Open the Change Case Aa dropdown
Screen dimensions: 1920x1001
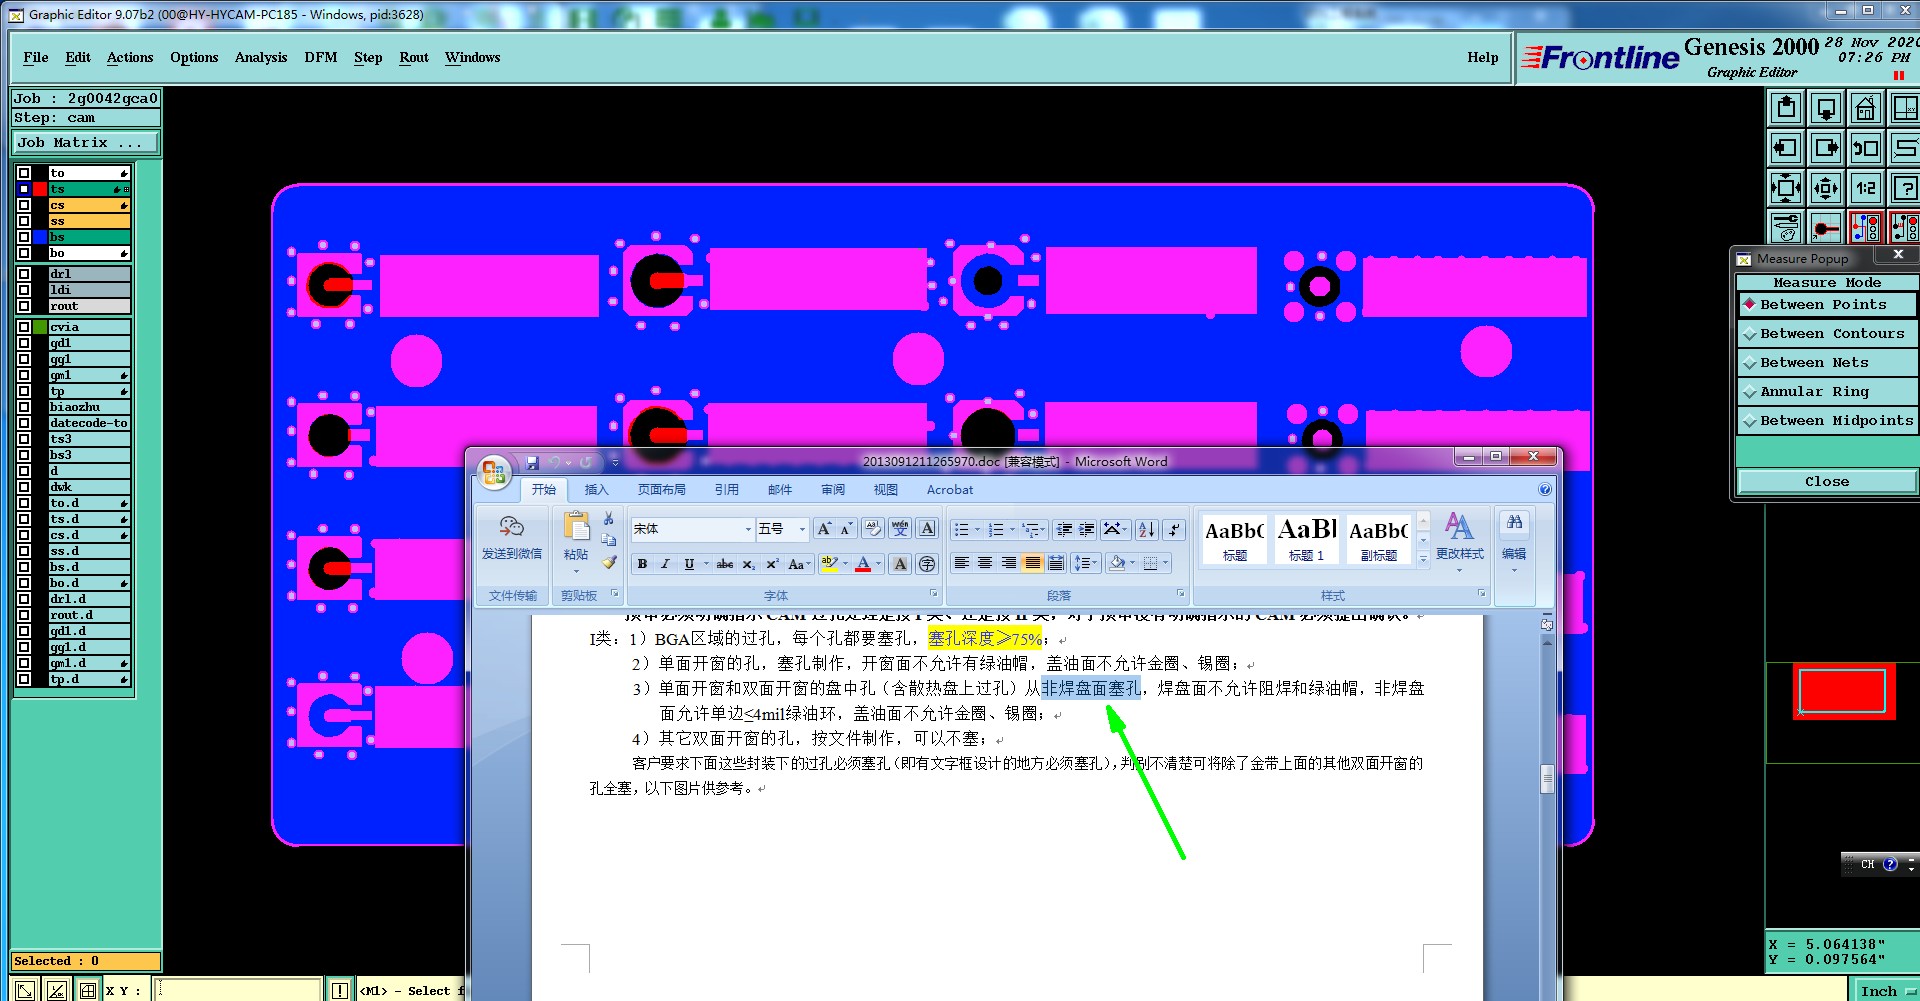798,564
